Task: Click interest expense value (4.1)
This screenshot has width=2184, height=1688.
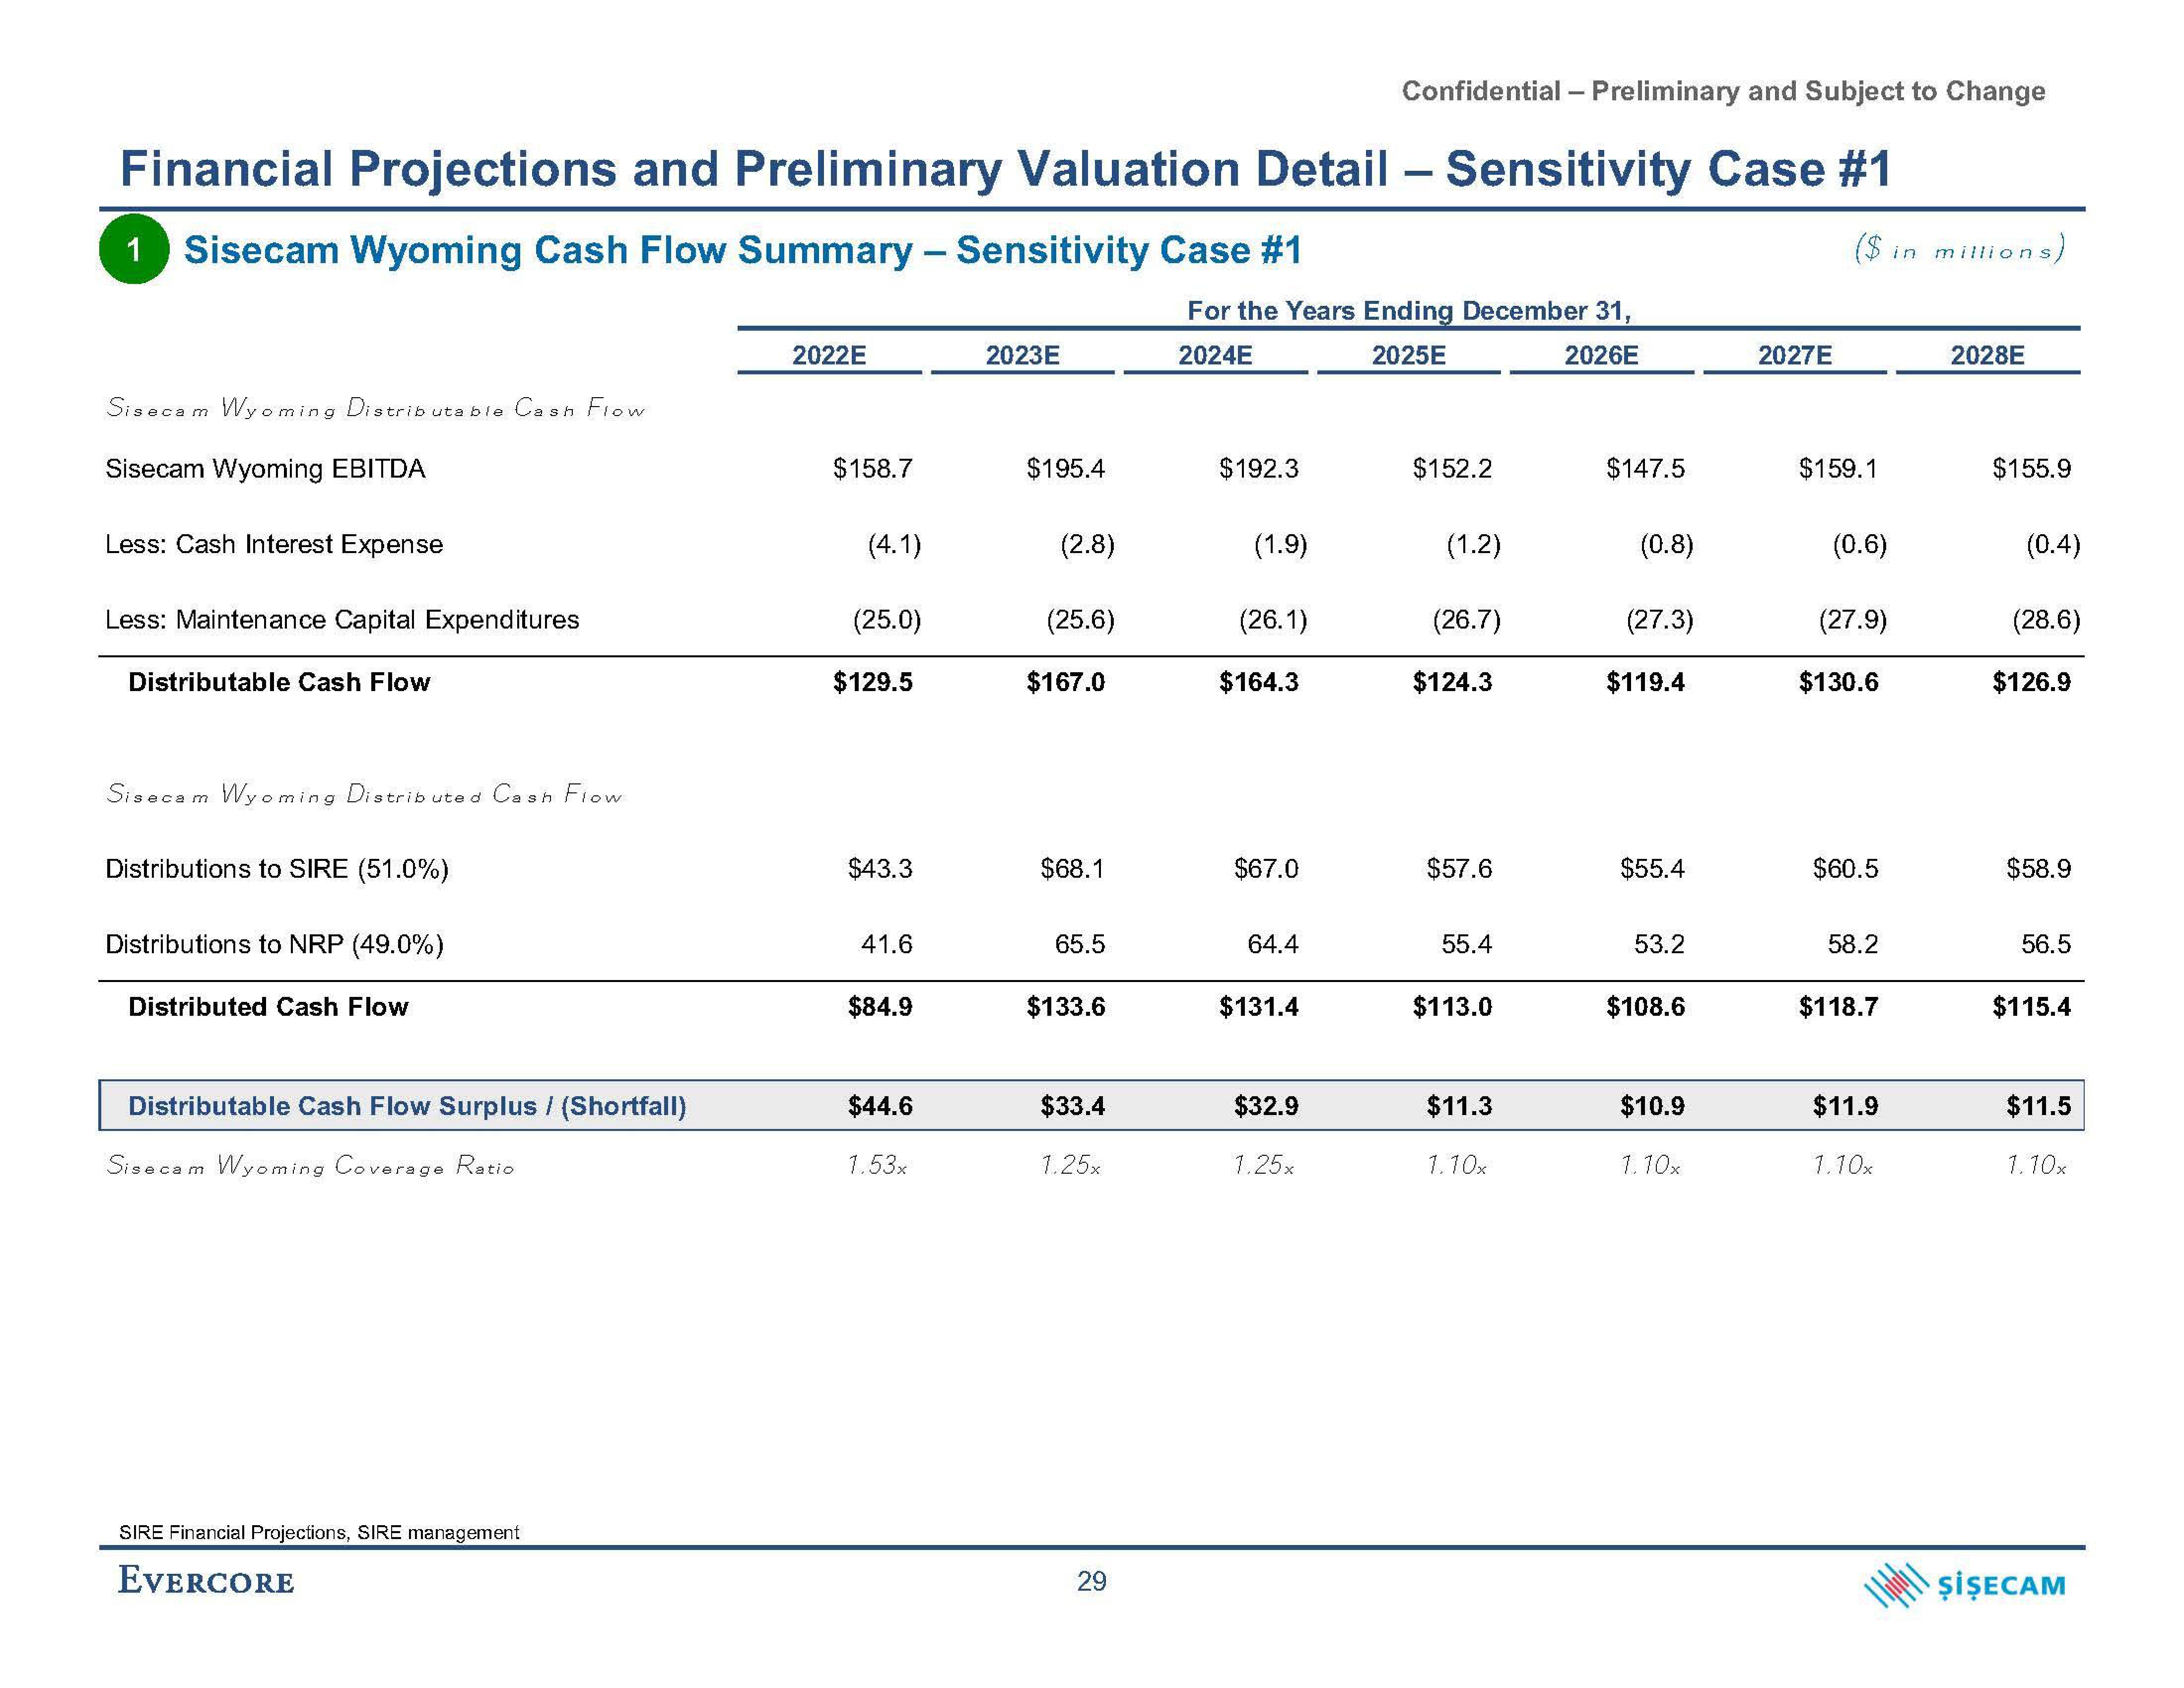Action: coord(894,545)
